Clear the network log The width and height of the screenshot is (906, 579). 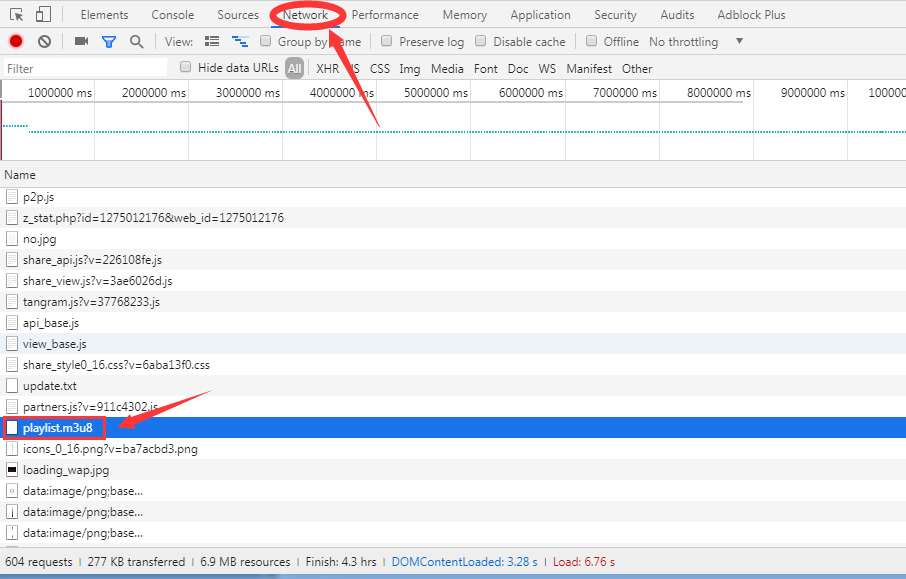point(44,41)
